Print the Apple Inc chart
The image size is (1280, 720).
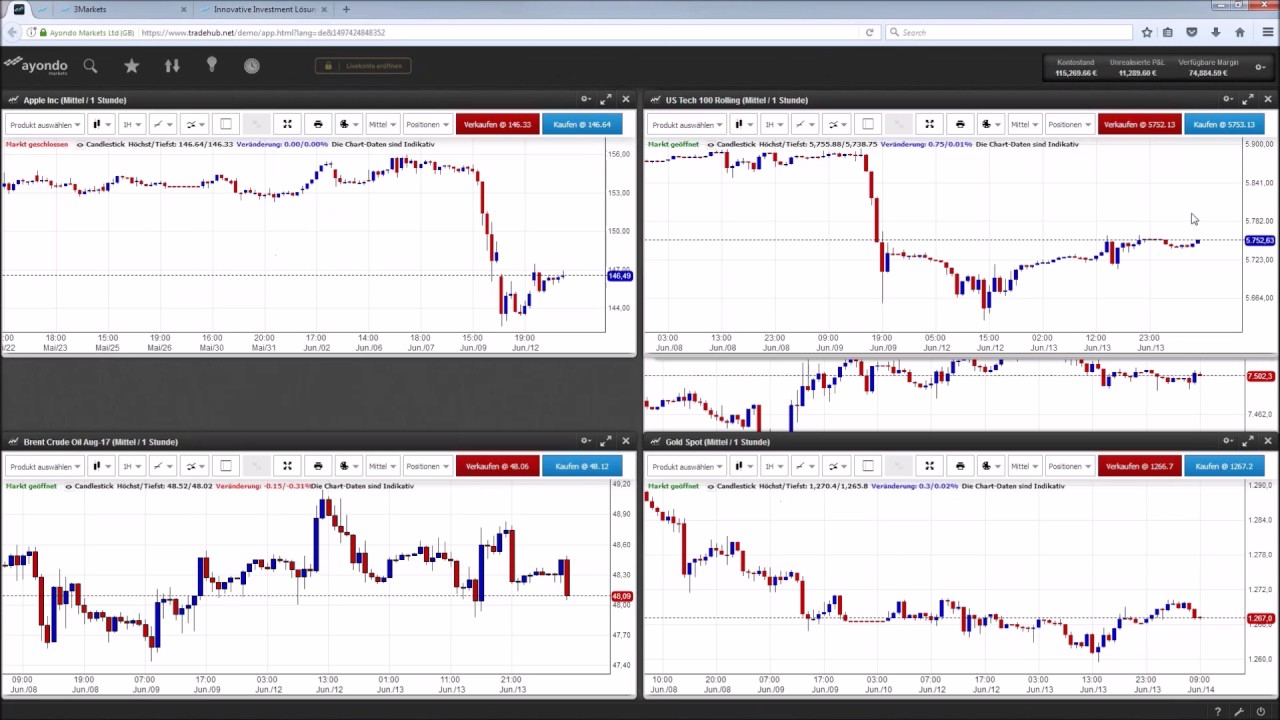click(318, 124)
